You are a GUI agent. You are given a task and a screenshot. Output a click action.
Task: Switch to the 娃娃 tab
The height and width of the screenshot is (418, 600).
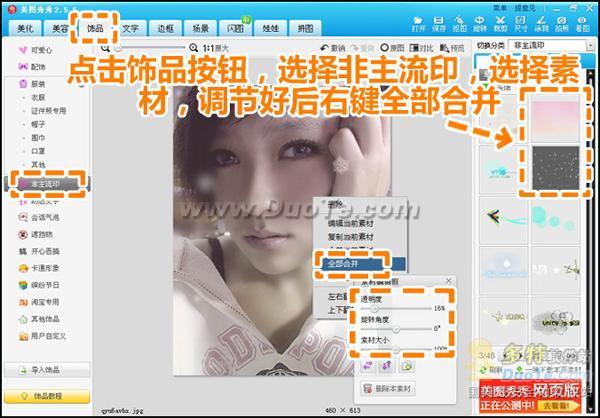[270, 28]
